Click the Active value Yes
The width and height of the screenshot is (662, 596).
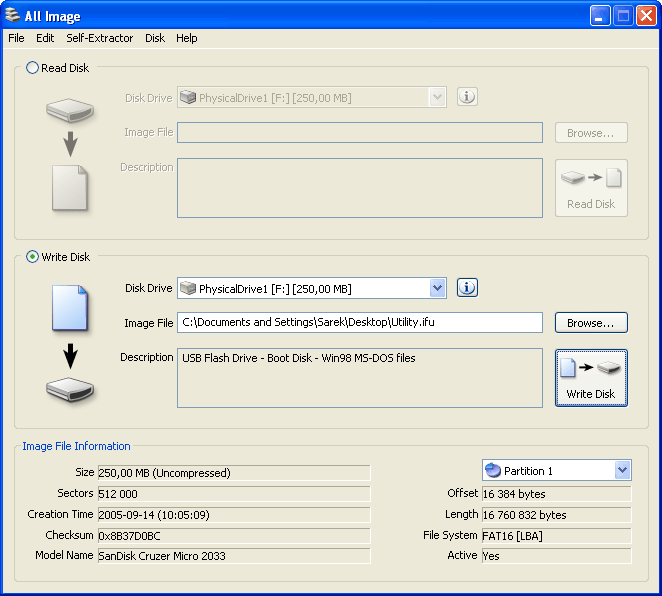point(556,556)
